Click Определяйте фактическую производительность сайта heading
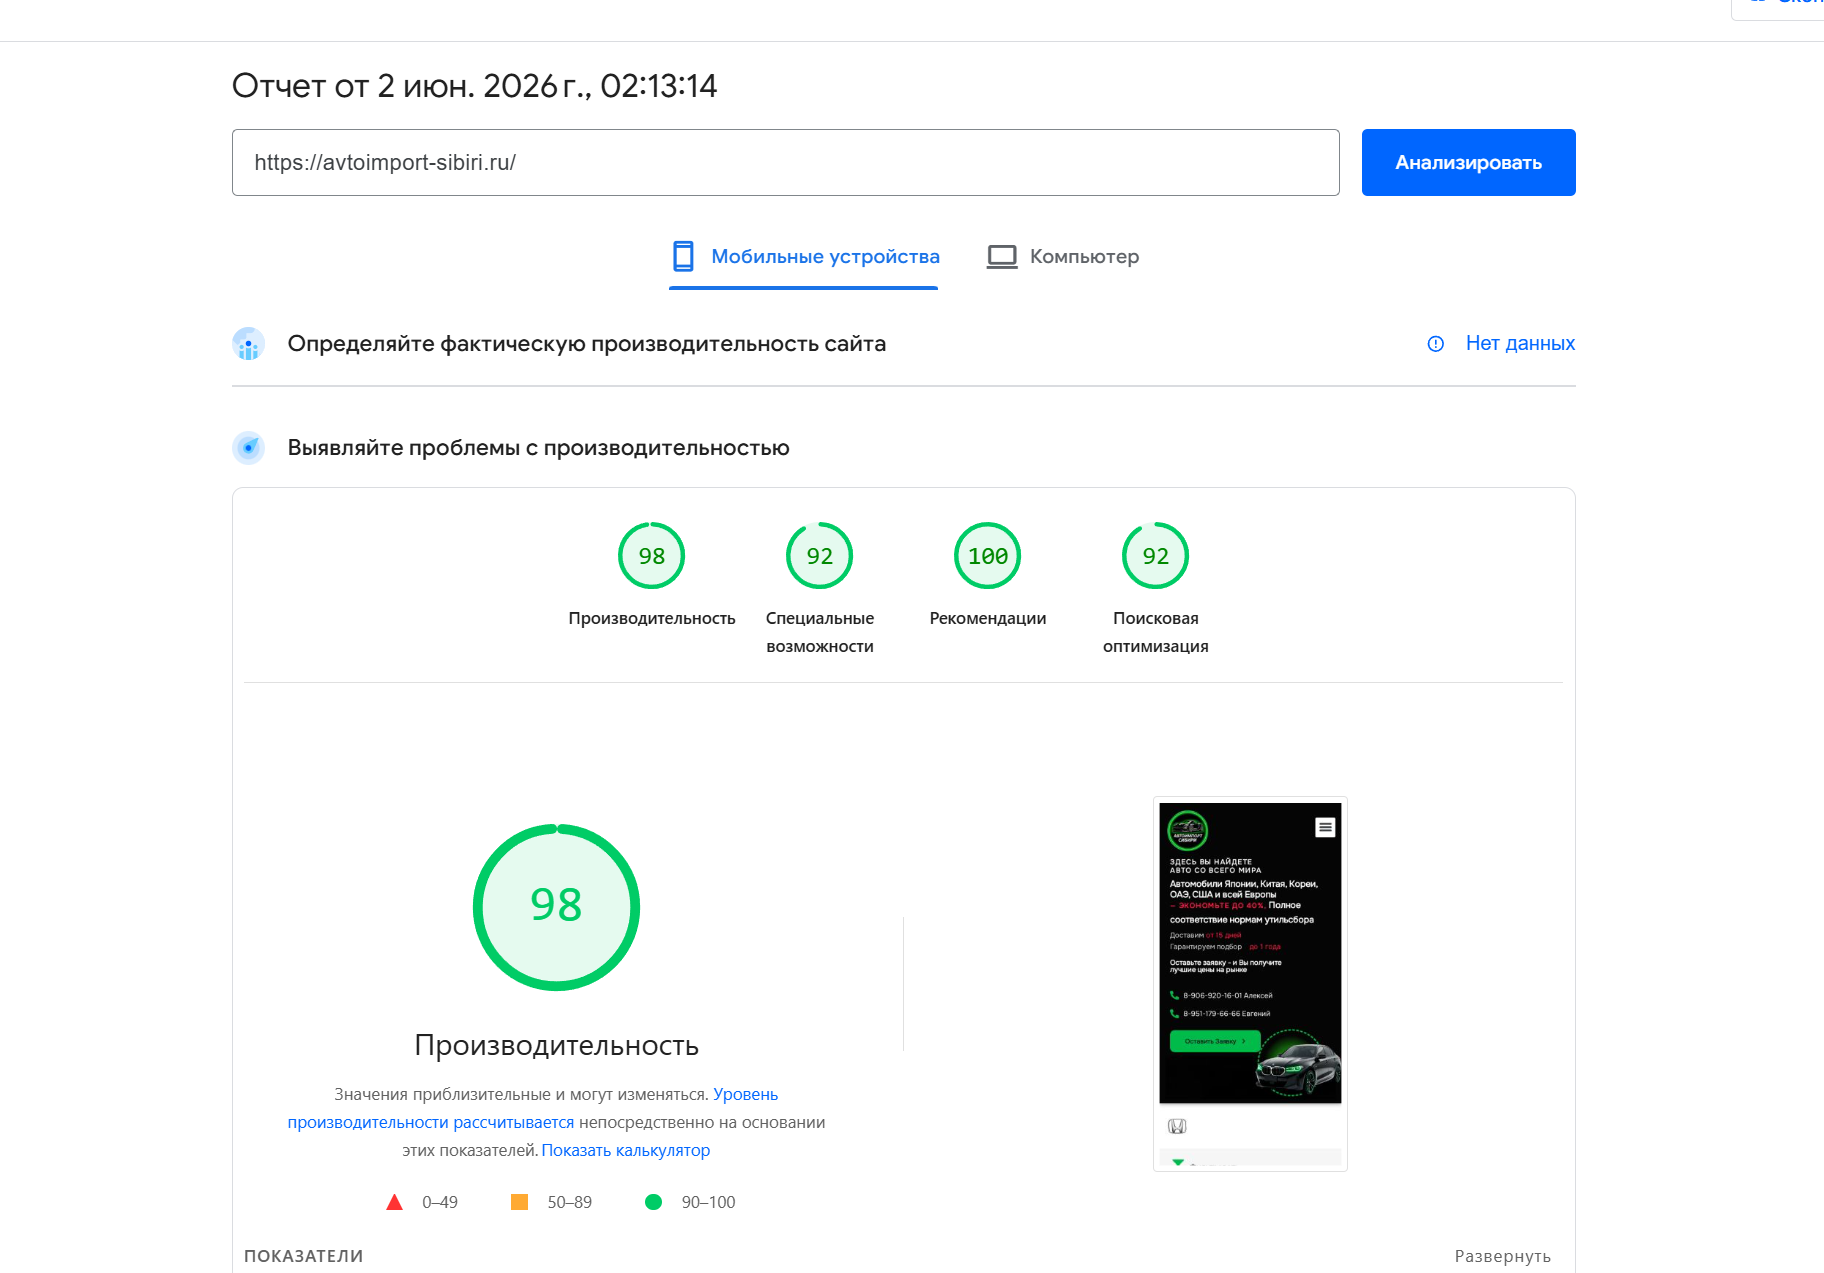 pyautogui.click(x=587, y=344)
